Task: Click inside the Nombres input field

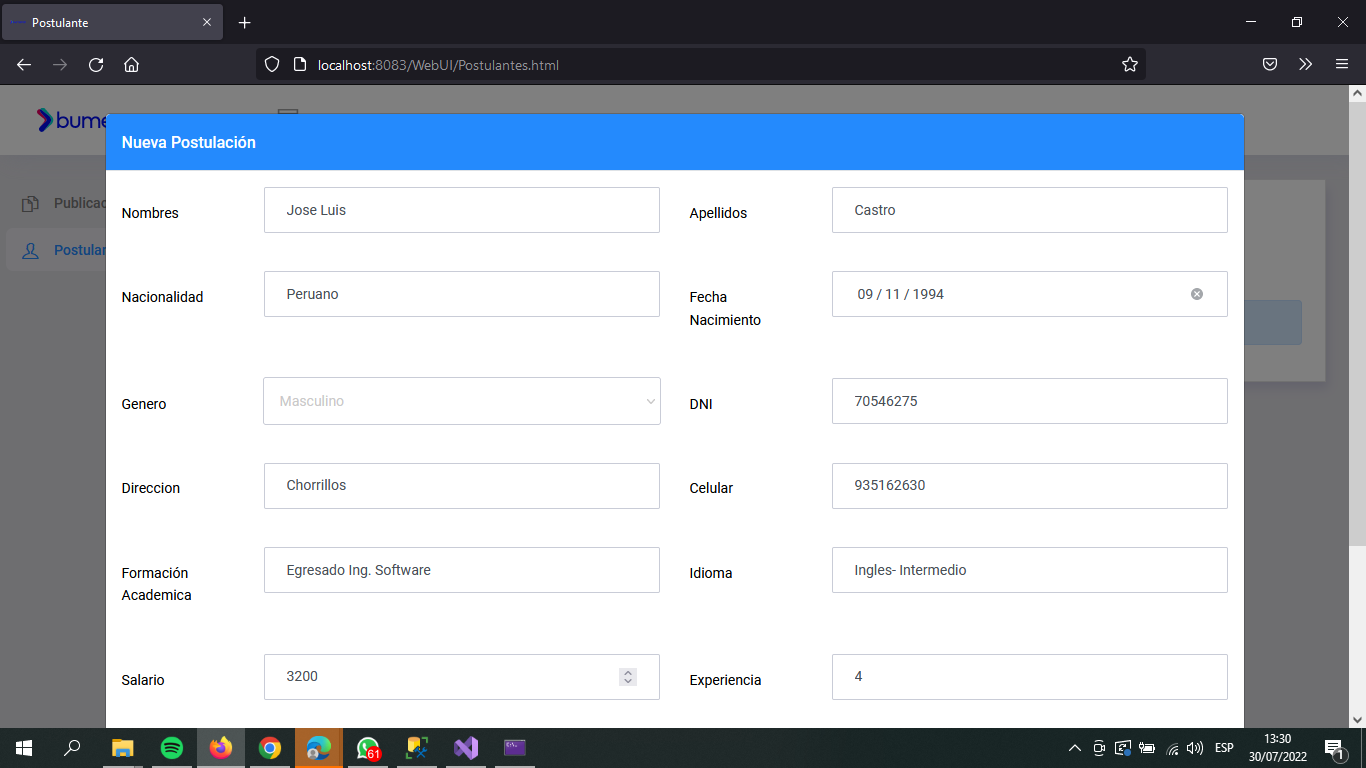Action: (461, 209)
